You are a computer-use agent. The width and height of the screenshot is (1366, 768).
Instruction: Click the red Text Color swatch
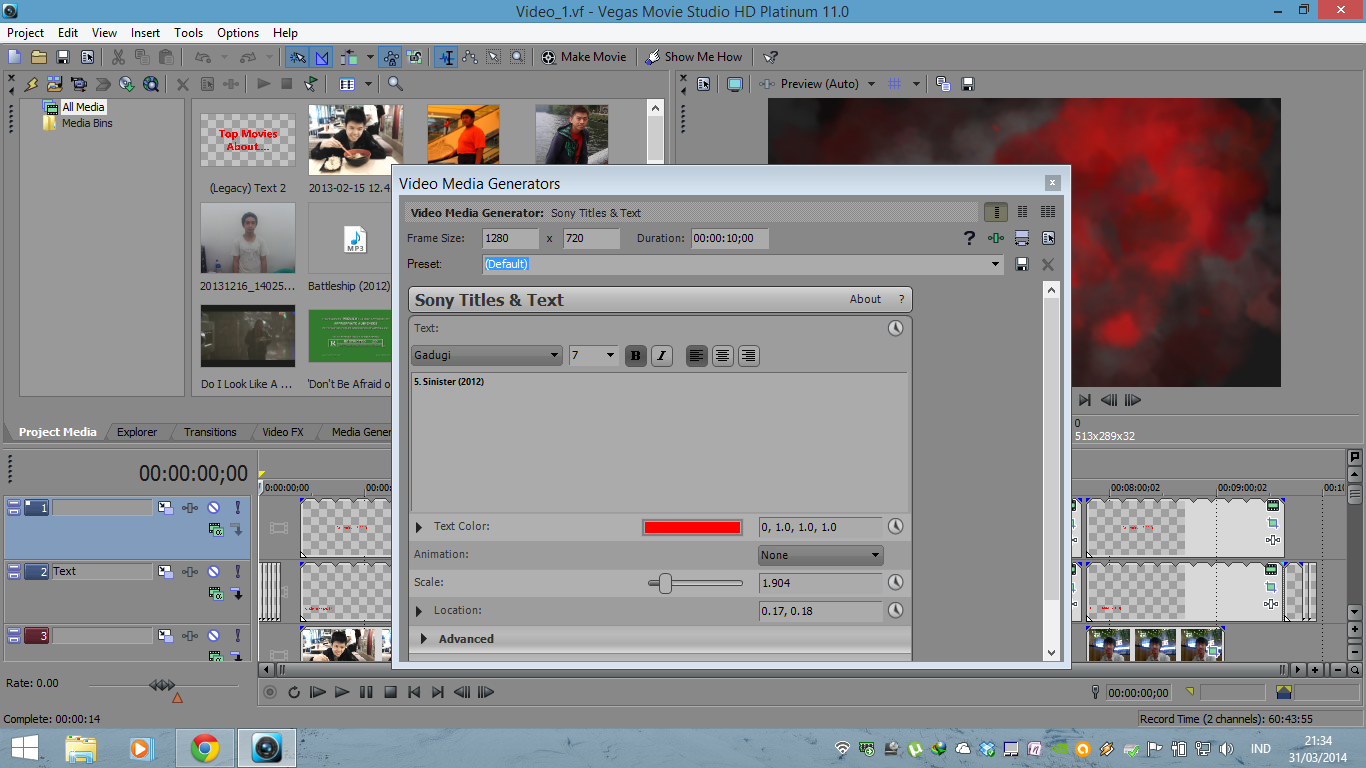[692, 527]
